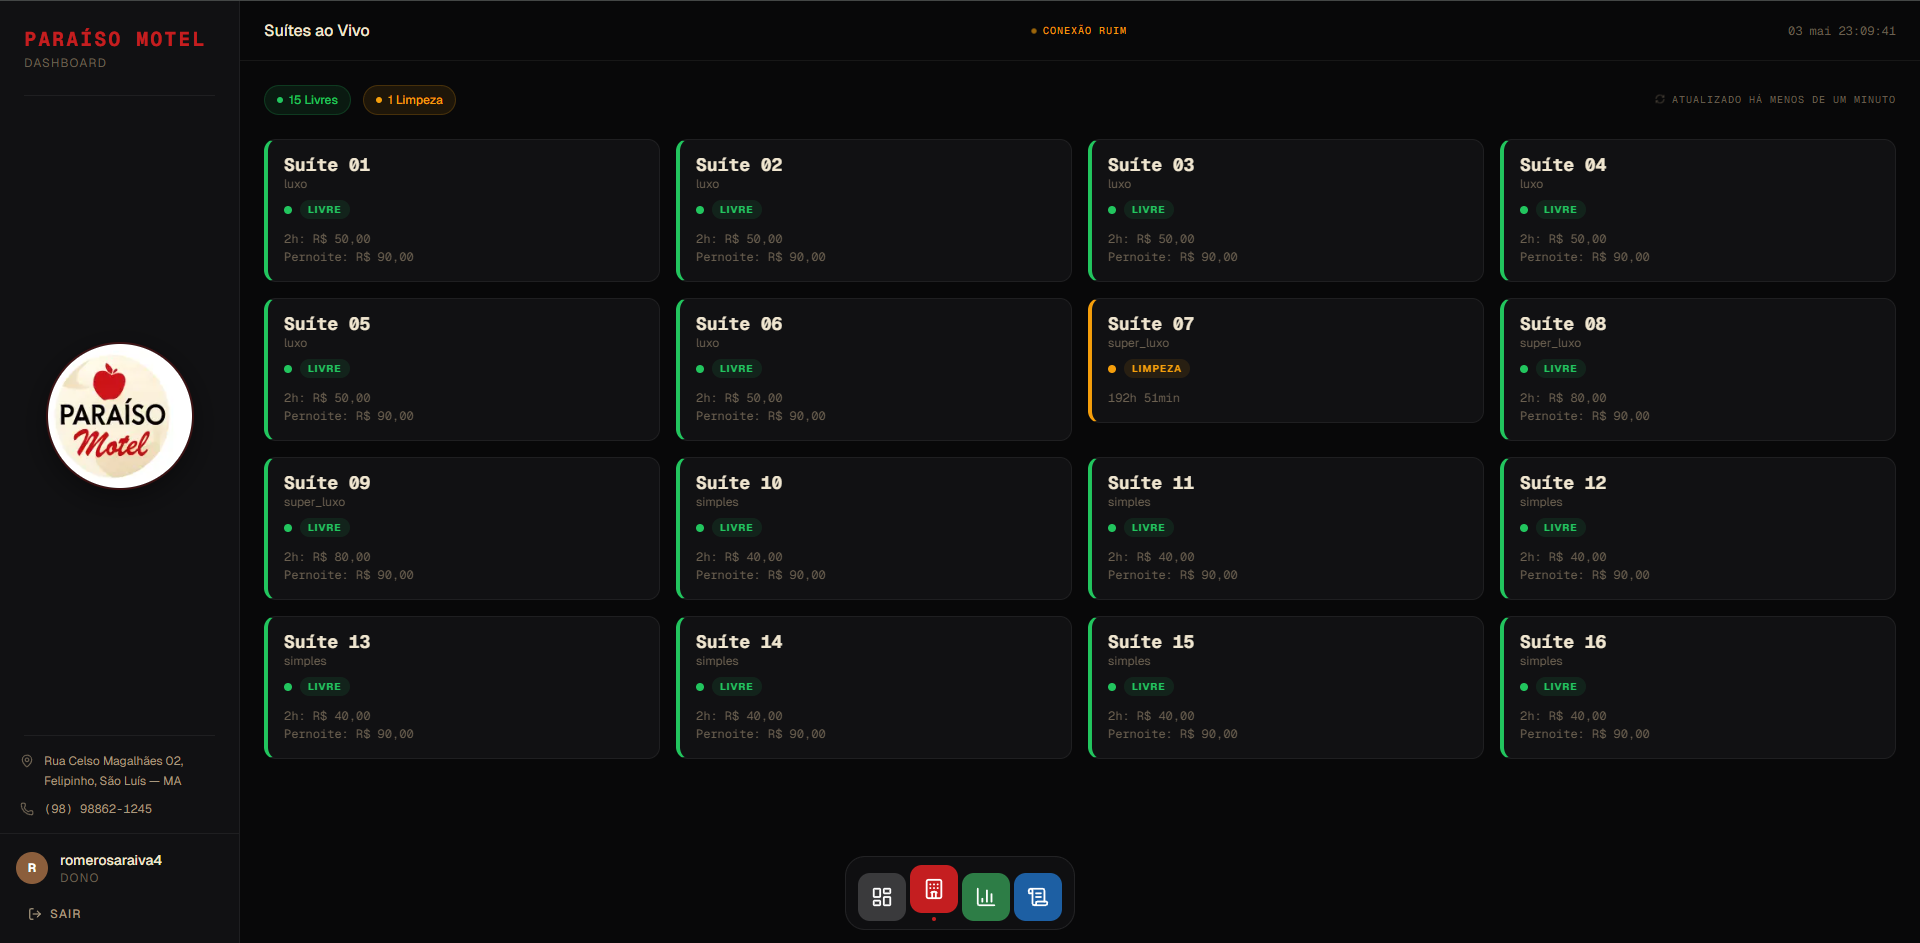Screen dimensions: 1920x943
Task: Select the Suíte 08 super_luxo card
Action: click(x=1698, y=369)
